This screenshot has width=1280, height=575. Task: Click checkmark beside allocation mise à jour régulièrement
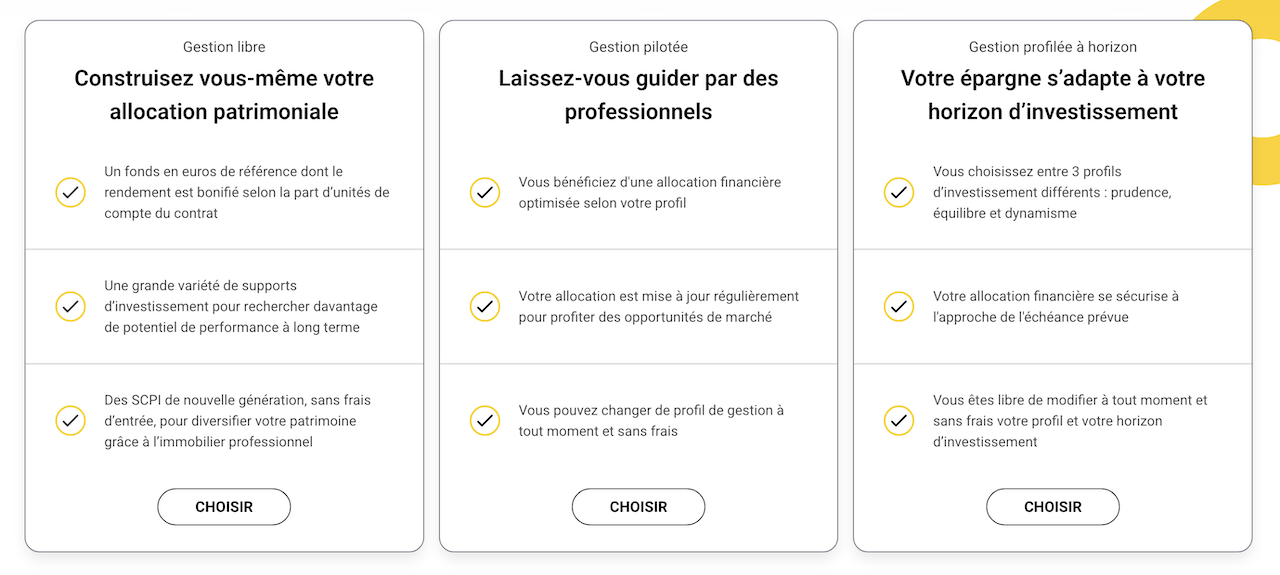click(x=485, y=306)
